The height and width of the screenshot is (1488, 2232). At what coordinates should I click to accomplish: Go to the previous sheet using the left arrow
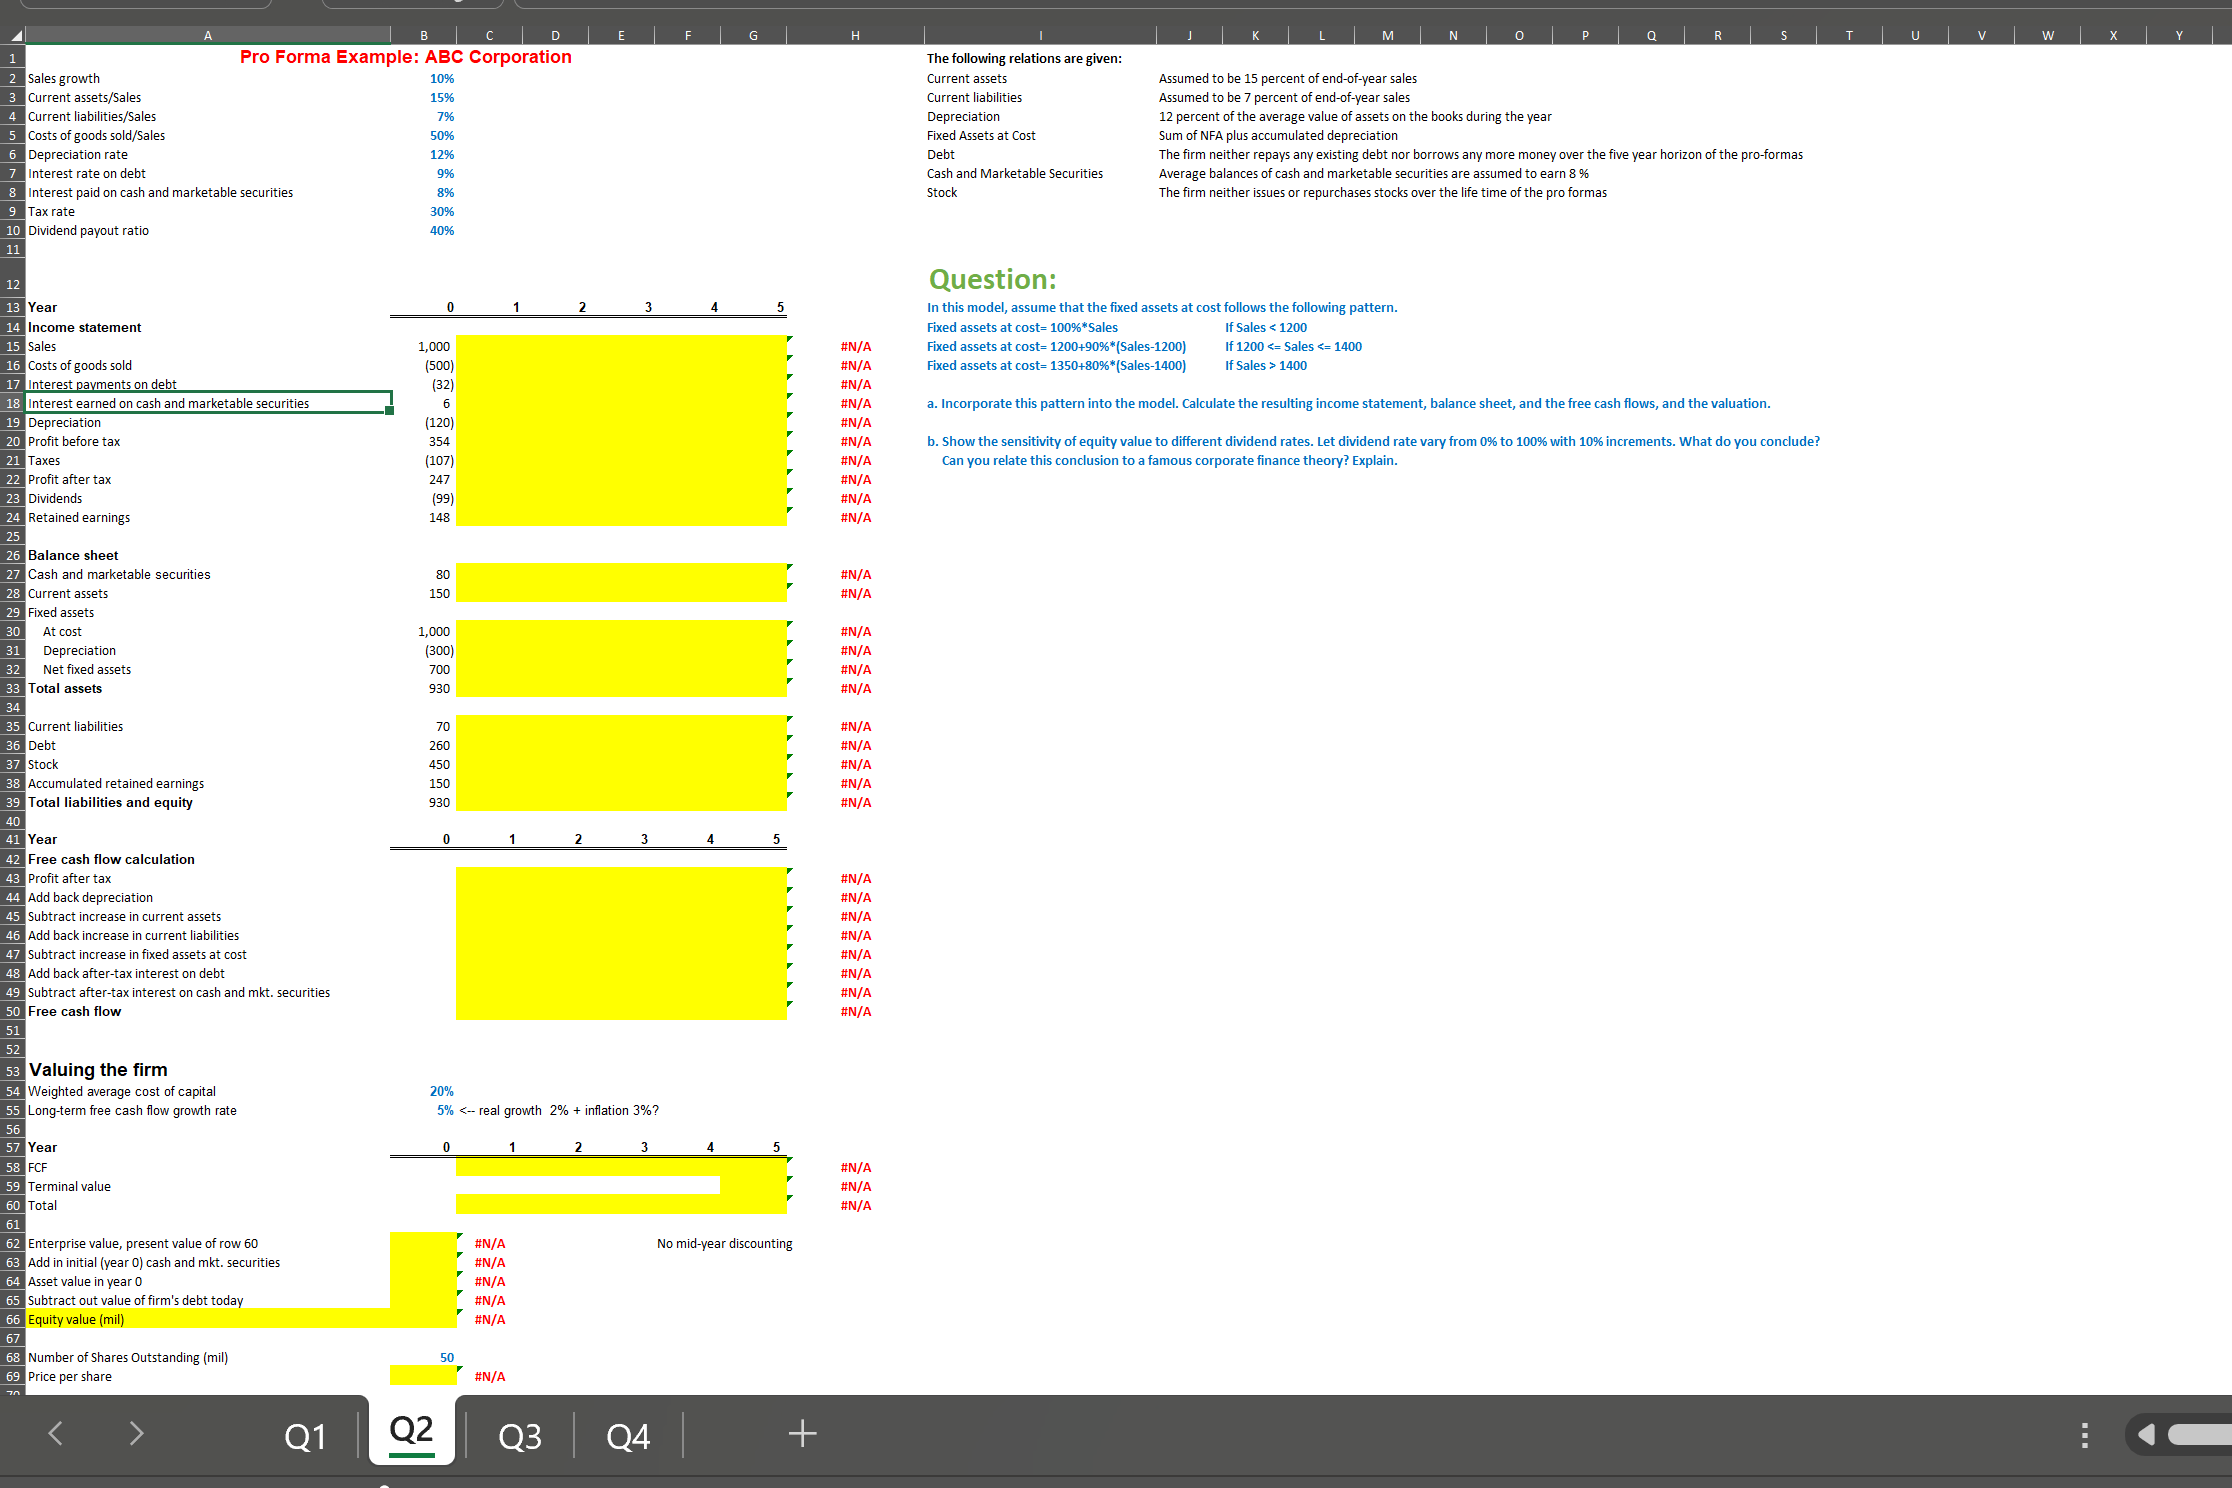[56, 1433]
